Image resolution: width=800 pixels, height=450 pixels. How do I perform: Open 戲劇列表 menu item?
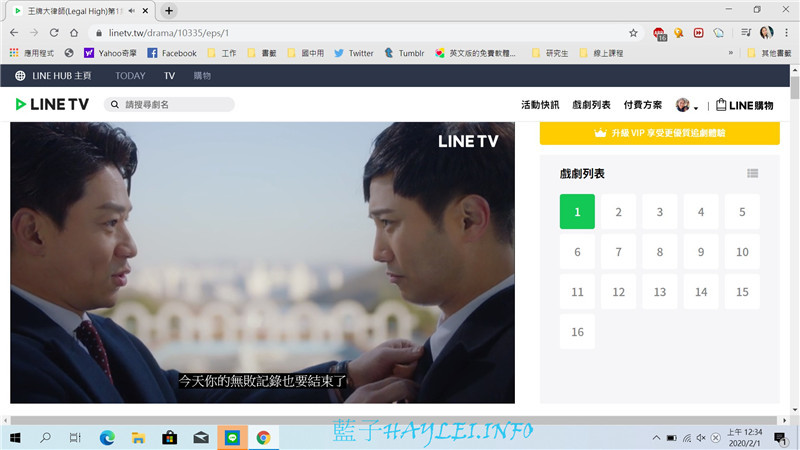(x=591, y=105)
